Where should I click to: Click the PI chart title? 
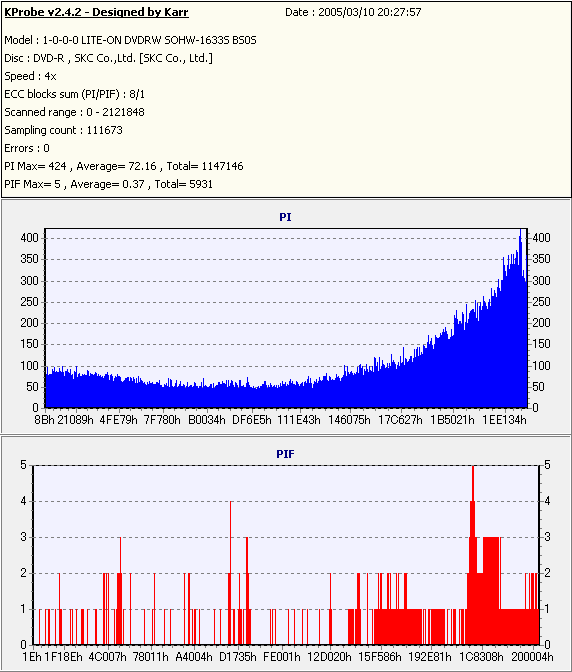point(285,217)
